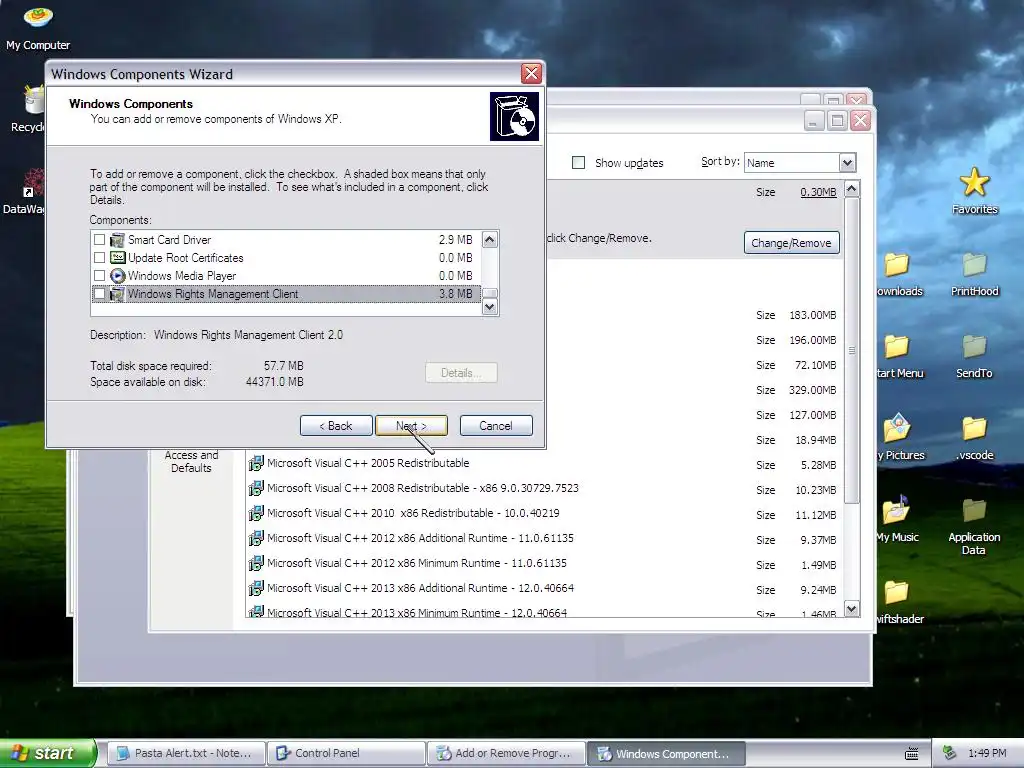Screen dimensions: 1024x768
Task: Switch to Windows Components taskbar item
Action: [666, 753]
